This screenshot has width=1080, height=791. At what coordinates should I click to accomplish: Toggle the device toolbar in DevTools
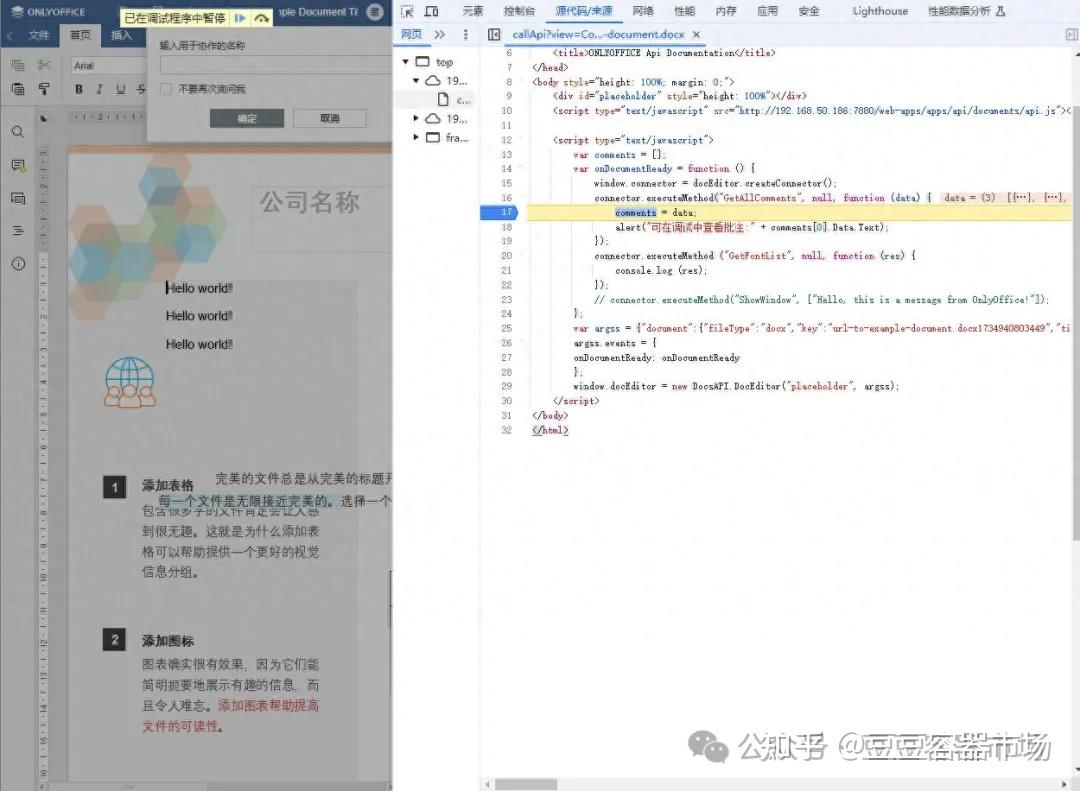pyautogui.click(x=432, y=11)
